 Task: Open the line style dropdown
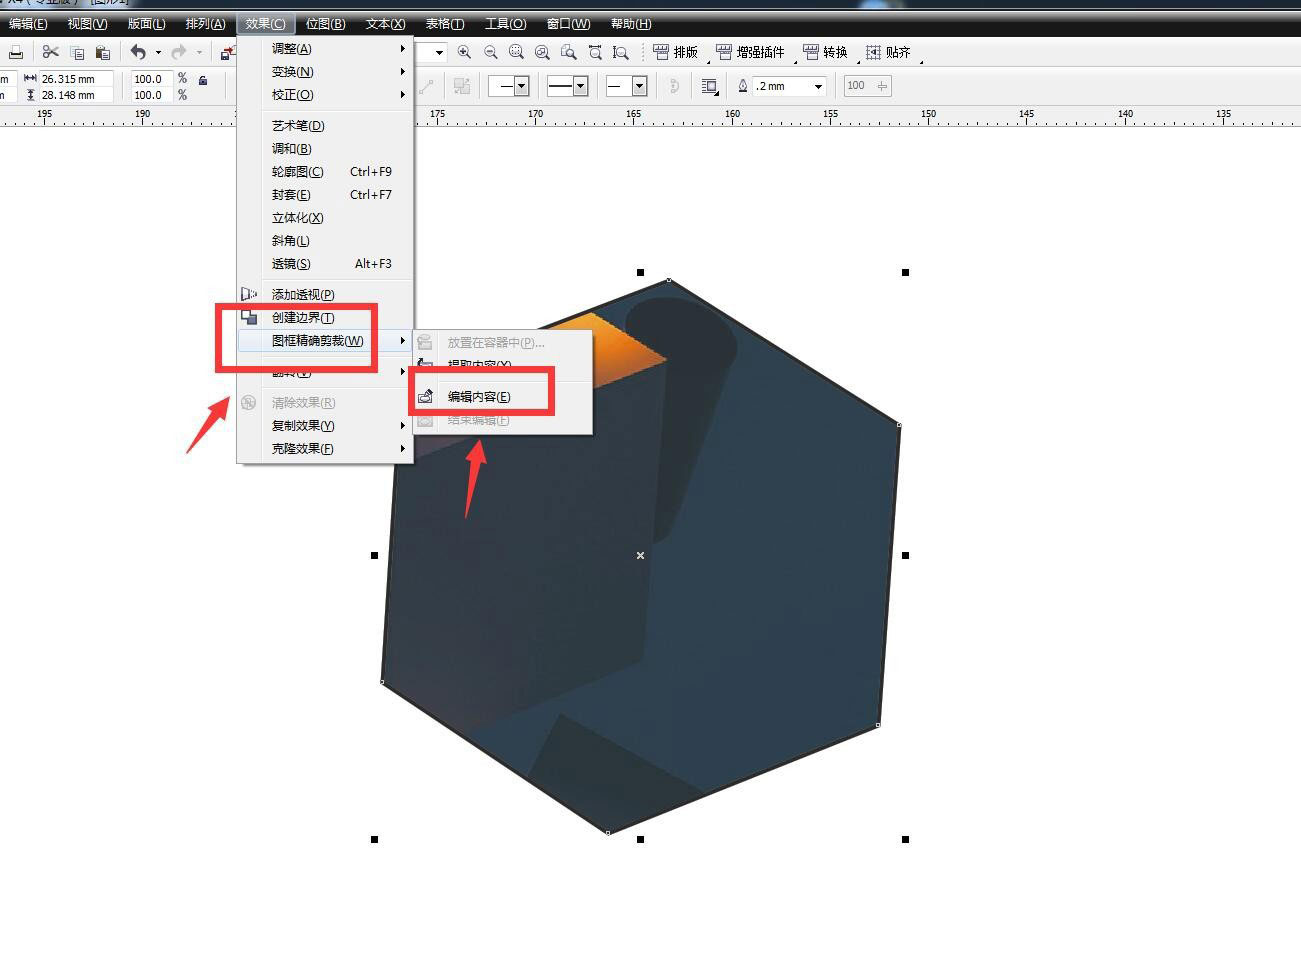(x=580, y=86)
